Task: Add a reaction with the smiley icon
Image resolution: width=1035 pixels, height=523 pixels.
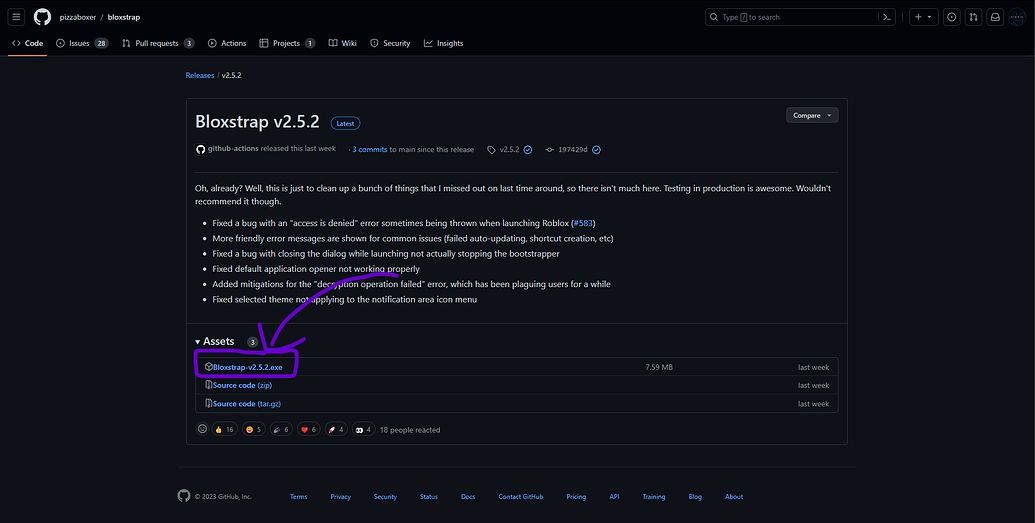Action: click(x=203, y=429)
